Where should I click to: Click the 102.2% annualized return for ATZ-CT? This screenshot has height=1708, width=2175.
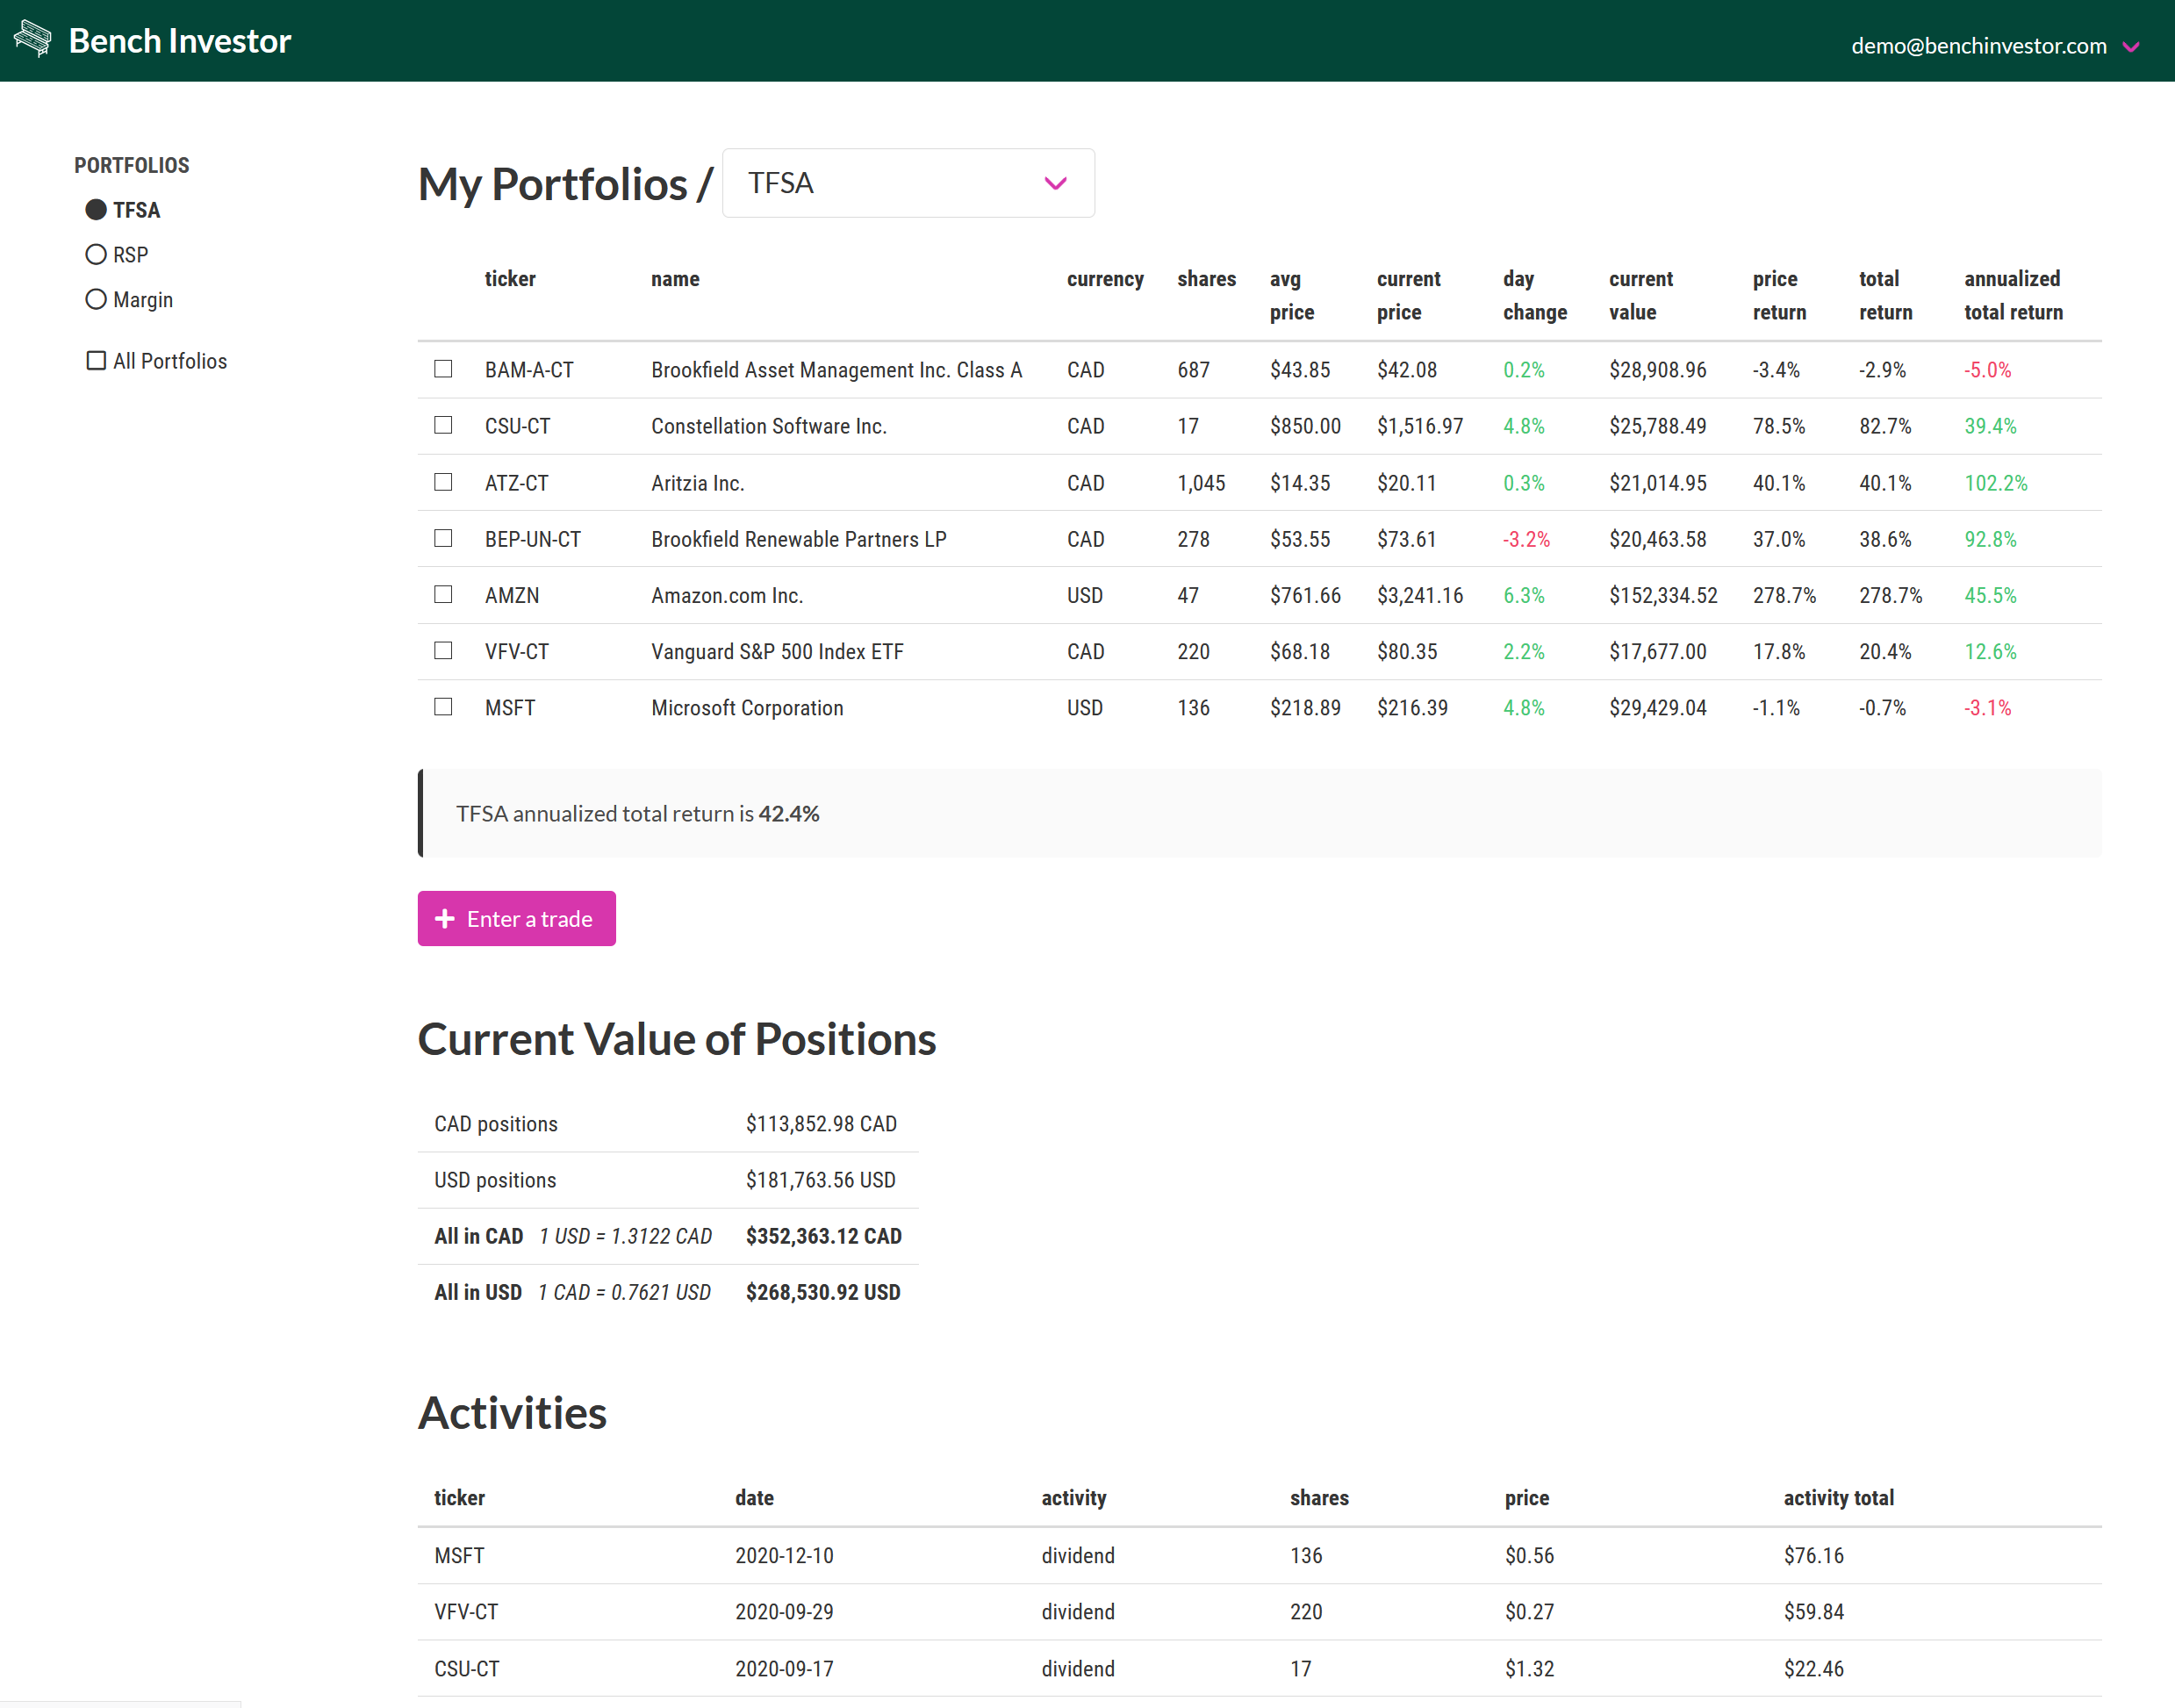1995,483
